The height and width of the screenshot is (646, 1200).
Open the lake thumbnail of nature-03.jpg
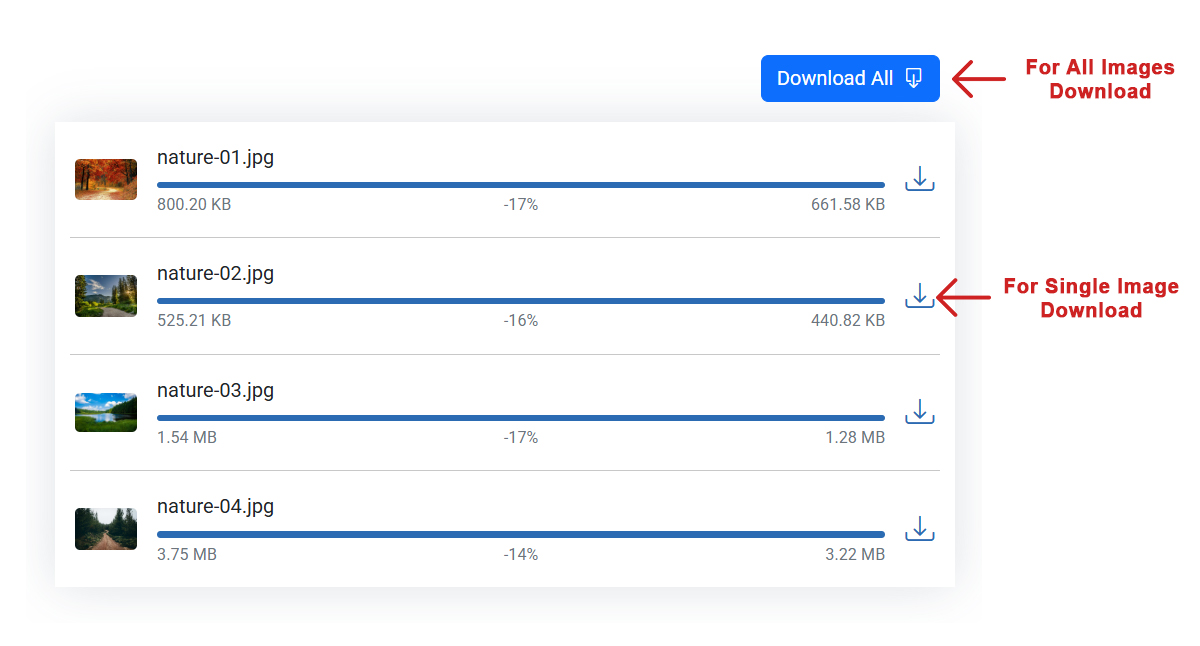tap(106, 412)
